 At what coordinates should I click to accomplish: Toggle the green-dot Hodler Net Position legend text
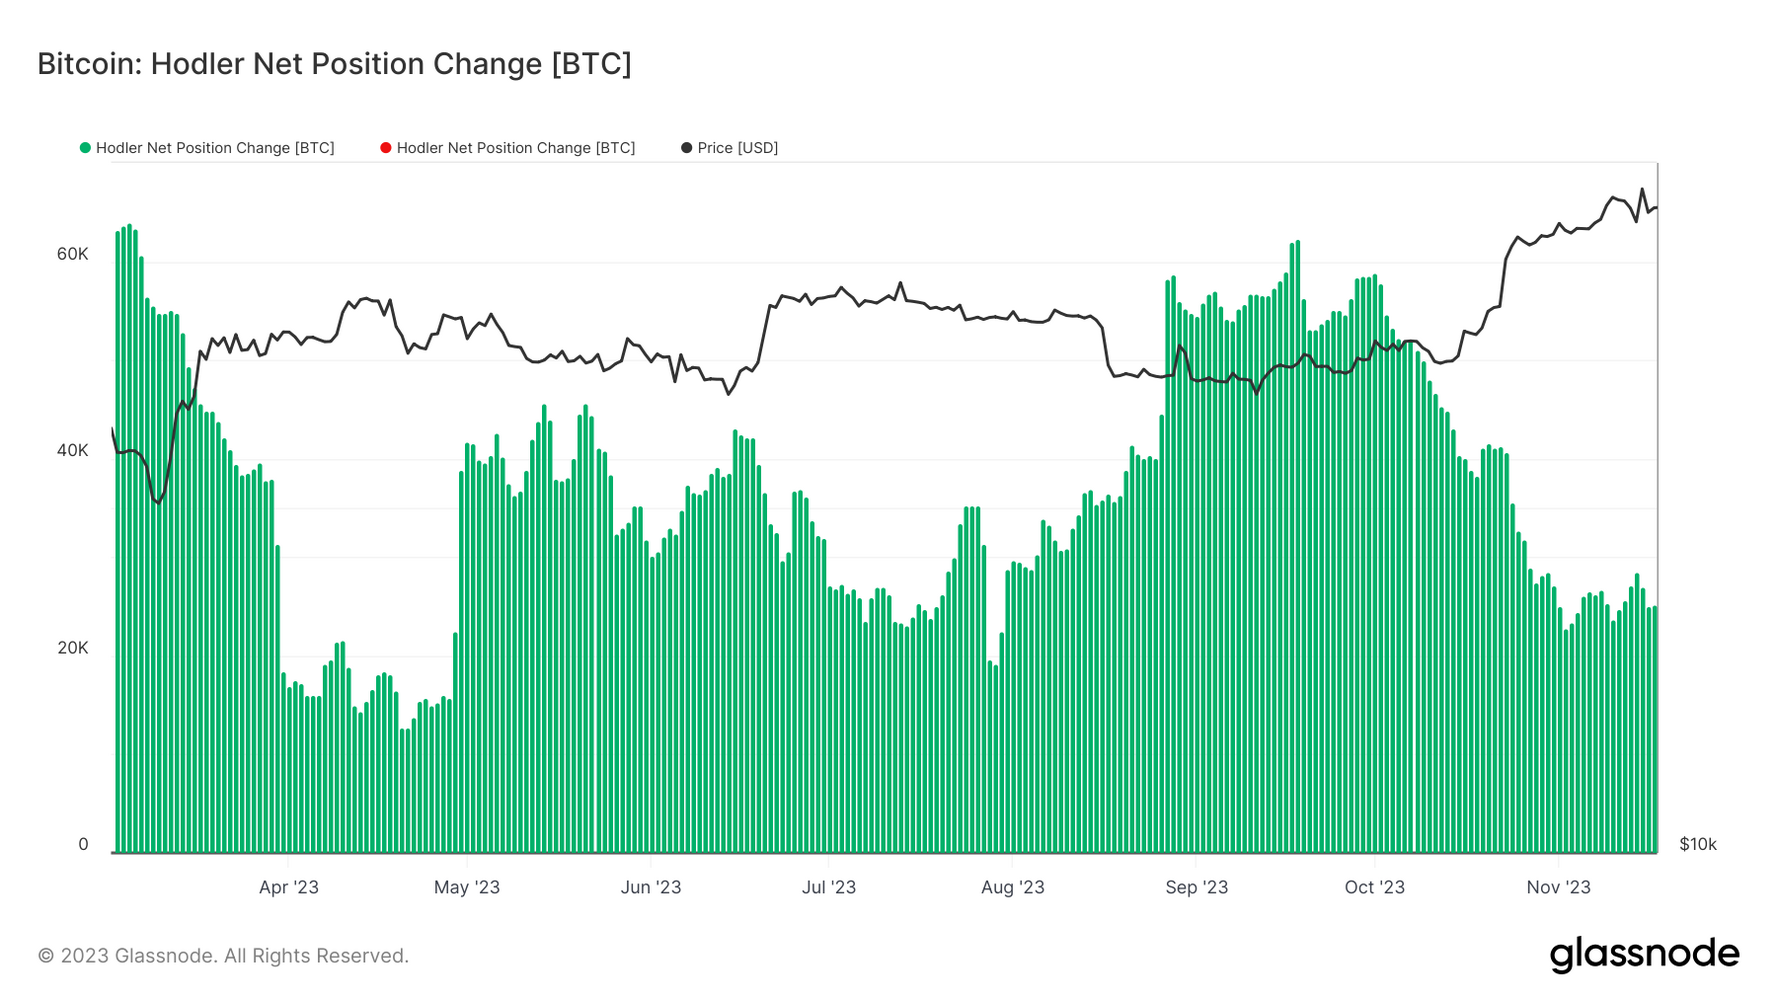[x=215, y=148]
